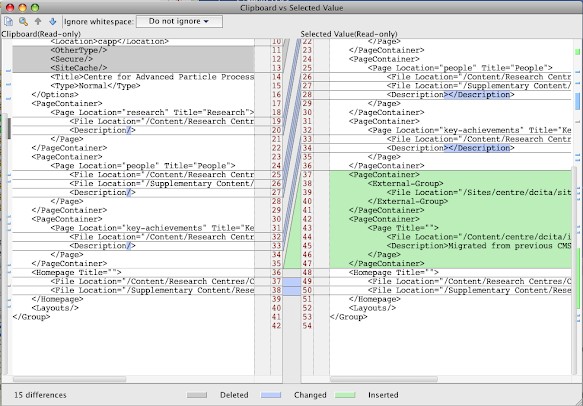The image size is (583, 406).
Task: Click the 'Selected Value(Read-only)' pane label
Action: click(x=349, y=34)
